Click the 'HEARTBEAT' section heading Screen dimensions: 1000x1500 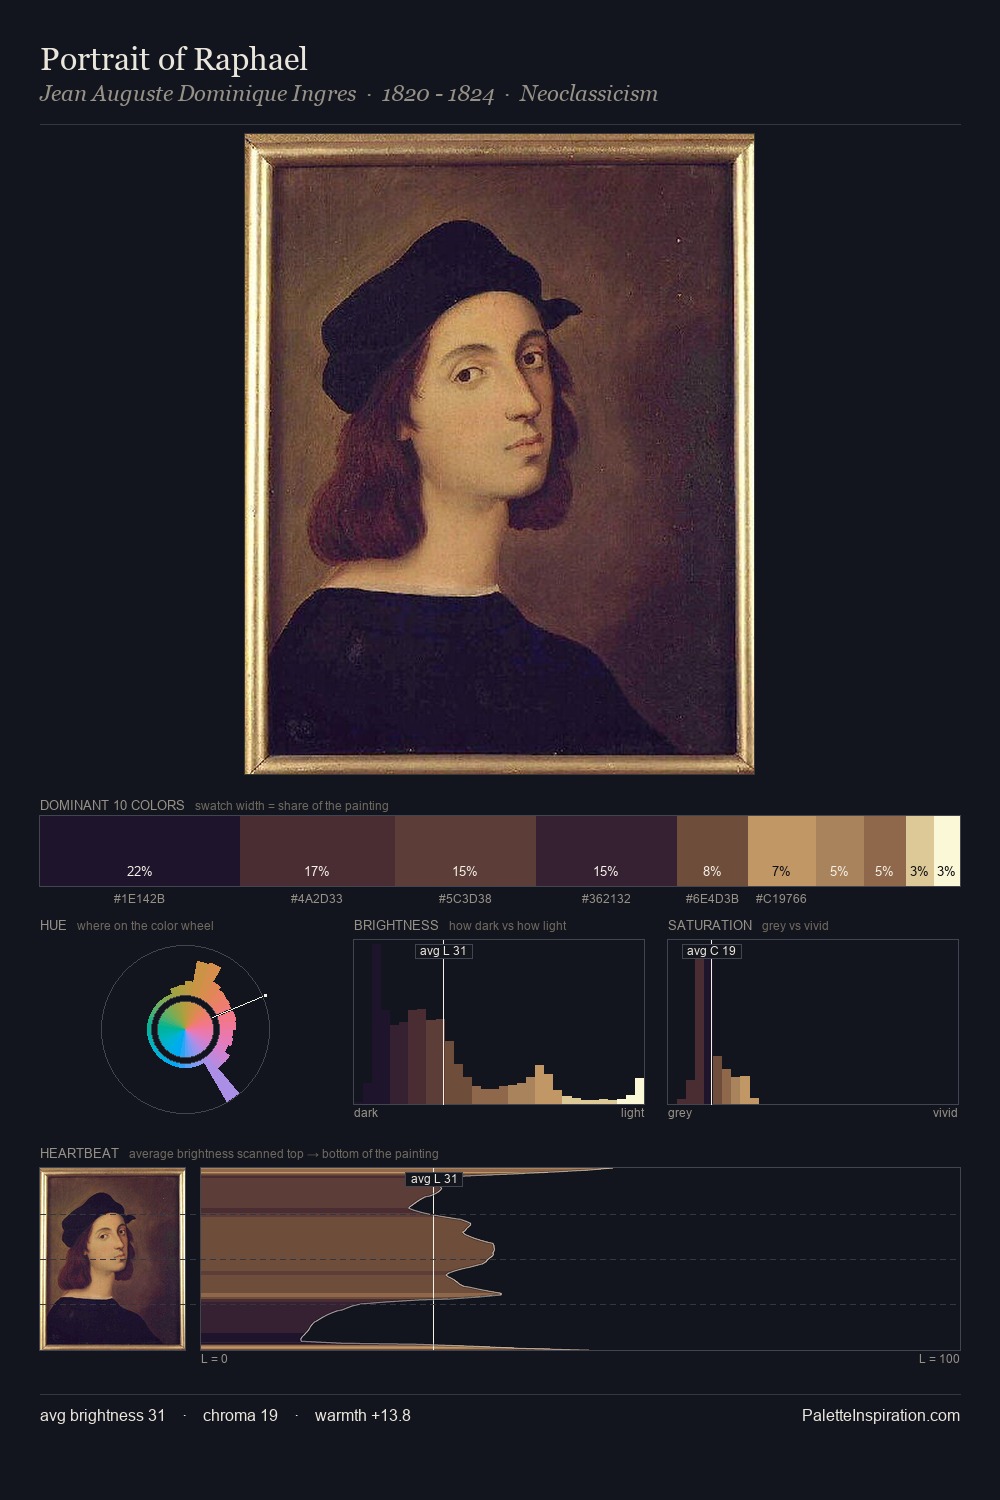click(x=79, y=1153)
